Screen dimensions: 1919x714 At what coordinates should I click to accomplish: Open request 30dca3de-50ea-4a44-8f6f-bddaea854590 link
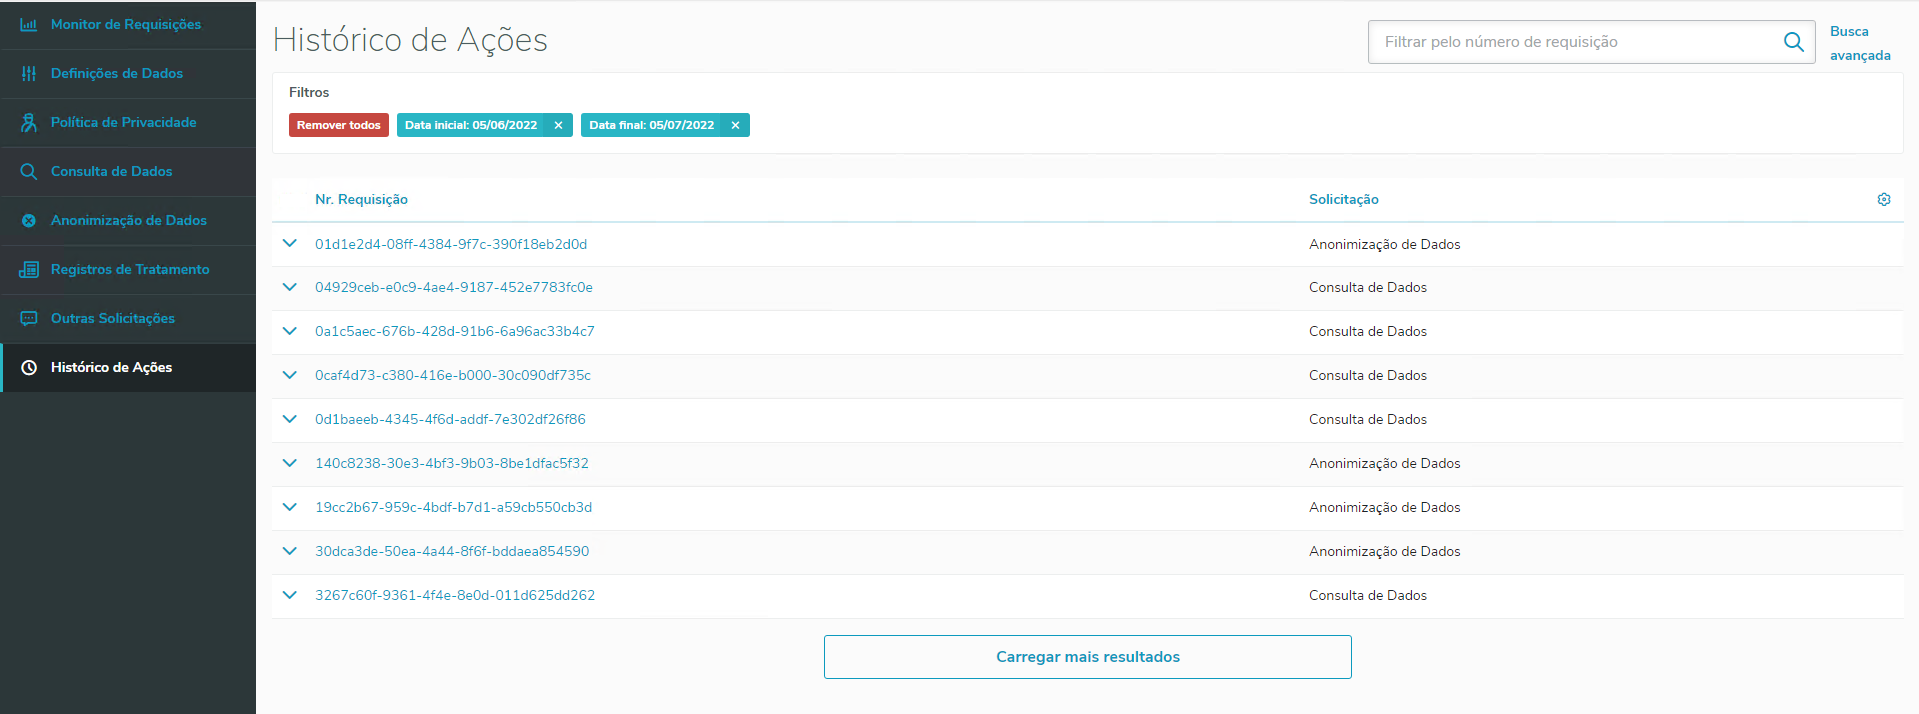tap(452, 551)
